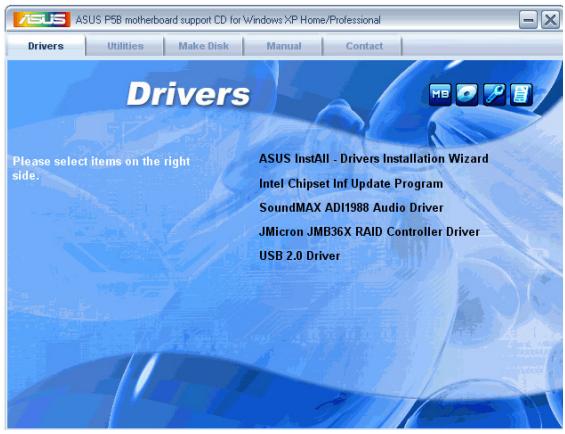
Task: Install Intel Chipset Inf Update Program
Action: click(x=351, y=184)
